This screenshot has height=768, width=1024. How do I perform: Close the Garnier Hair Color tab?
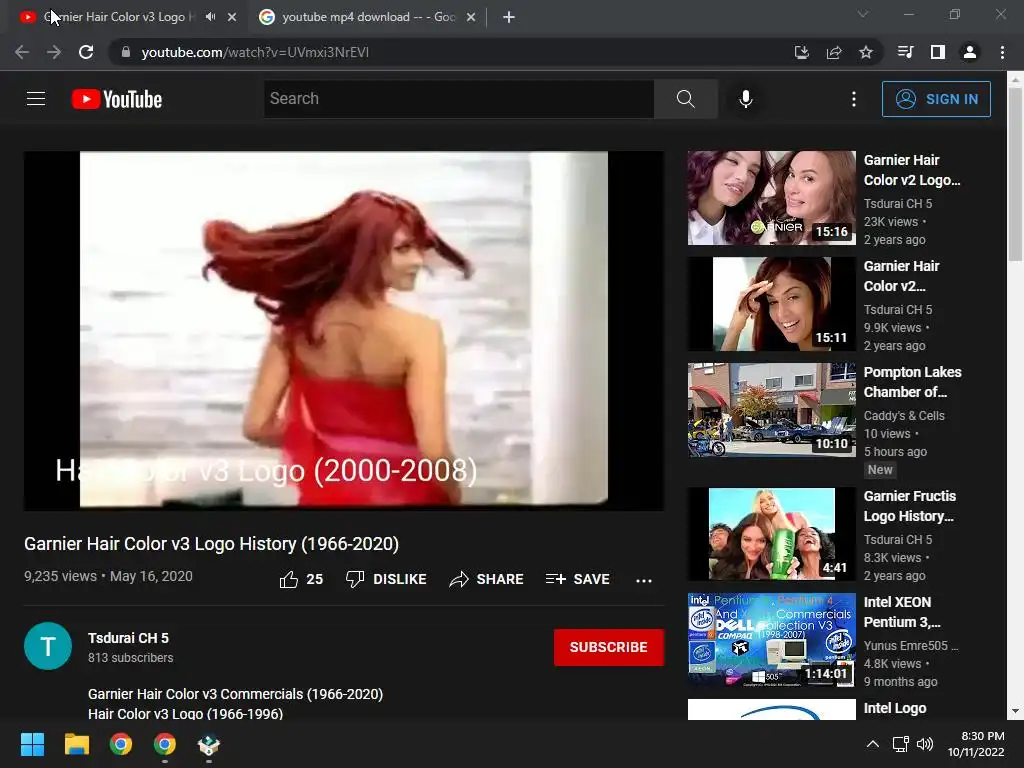tap(232, 17)
